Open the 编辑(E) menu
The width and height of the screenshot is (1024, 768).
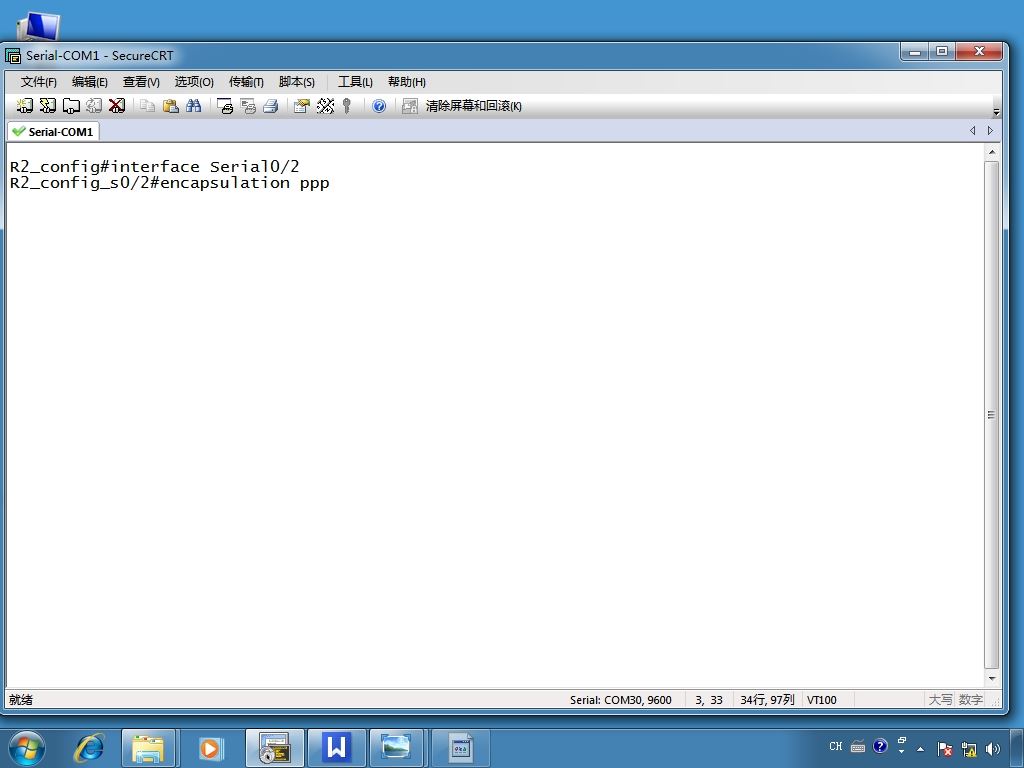pos(89,82)
